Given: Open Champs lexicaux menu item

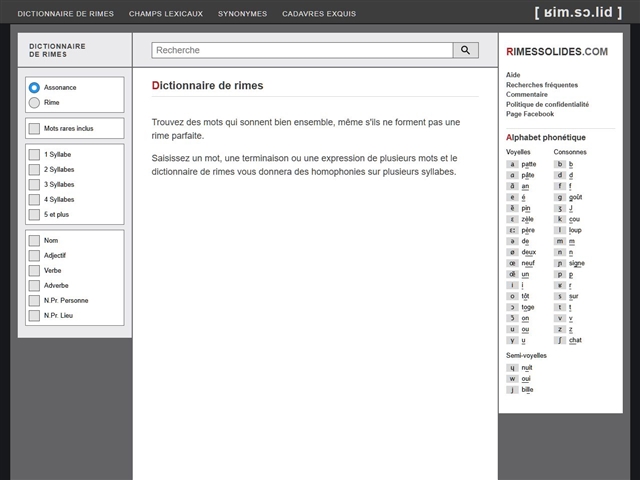Looking at the screenshot, I should (x=166, y=14).
